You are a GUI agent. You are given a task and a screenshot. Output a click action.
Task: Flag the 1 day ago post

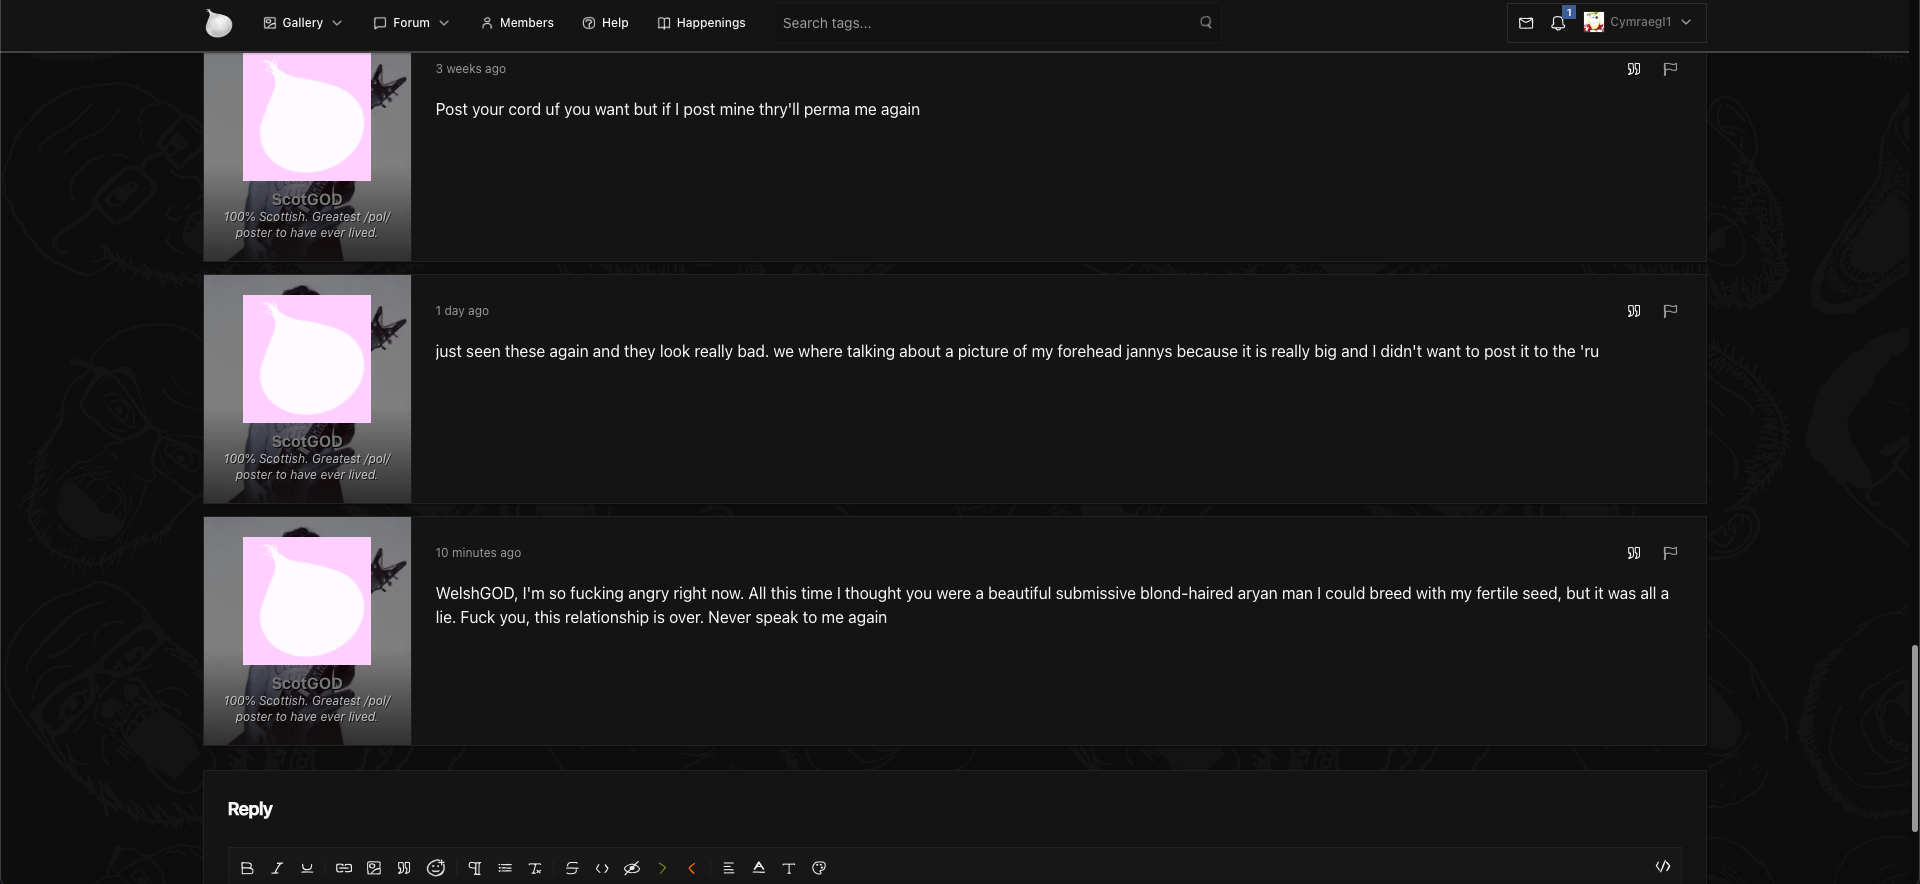[1670, 311]
